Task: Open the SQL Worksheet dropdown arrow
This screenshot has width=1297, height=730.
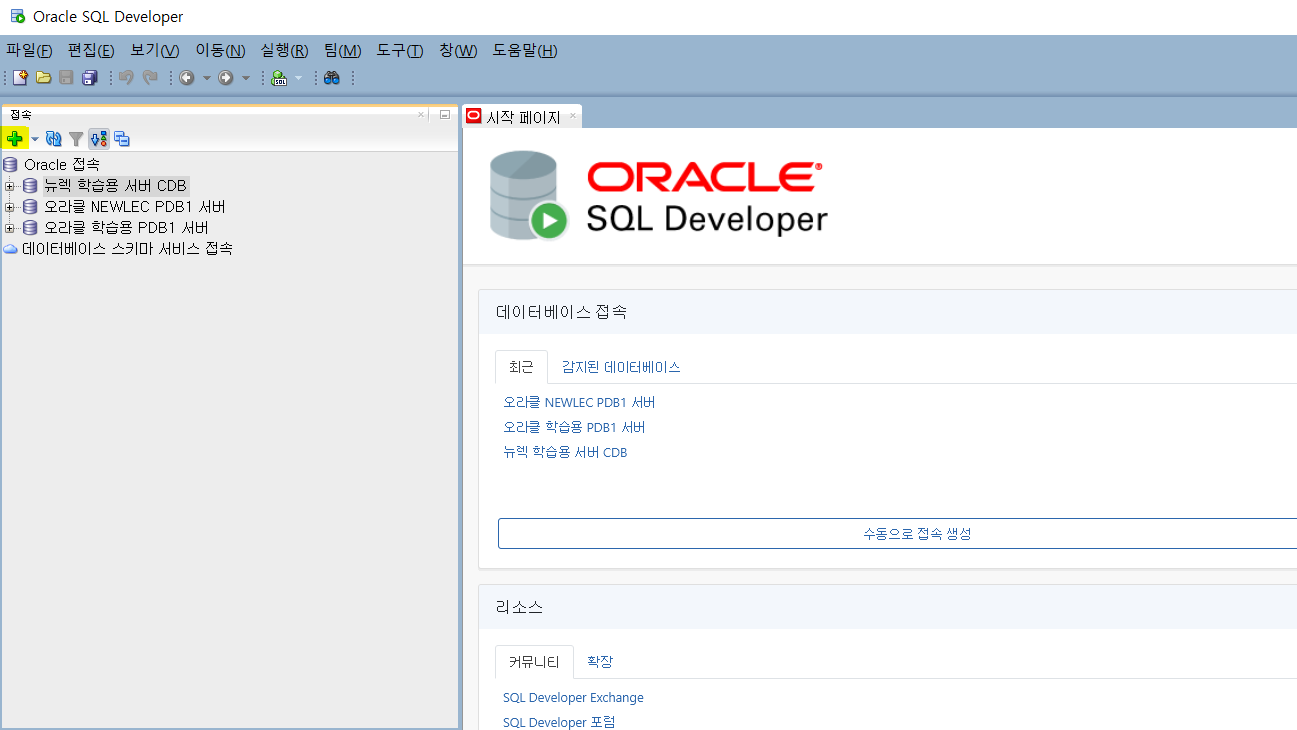Action: (x=298, y=78)
